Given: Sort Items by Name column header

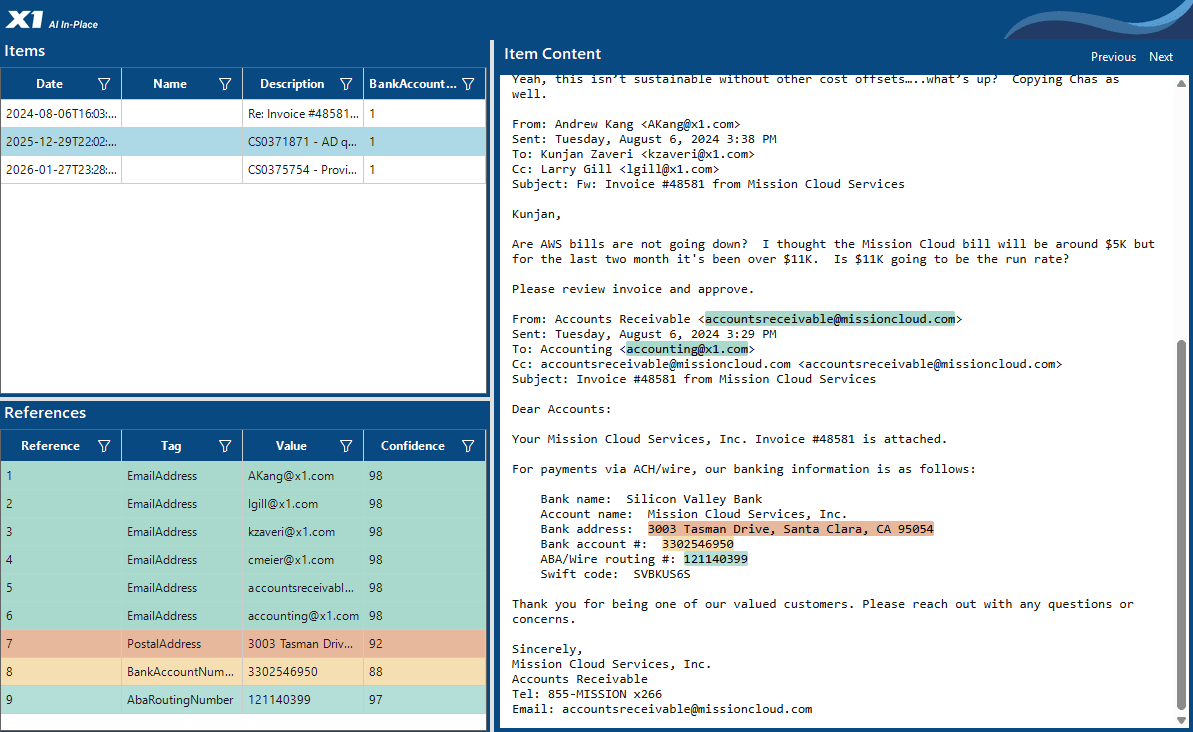Looking at the screenshot, I should coord(170,84).
